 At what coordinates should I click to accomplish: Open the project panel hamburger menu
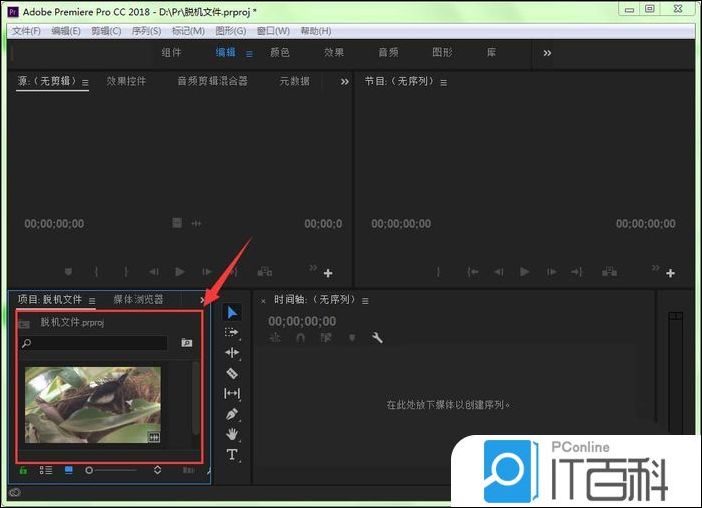(92, 299)
